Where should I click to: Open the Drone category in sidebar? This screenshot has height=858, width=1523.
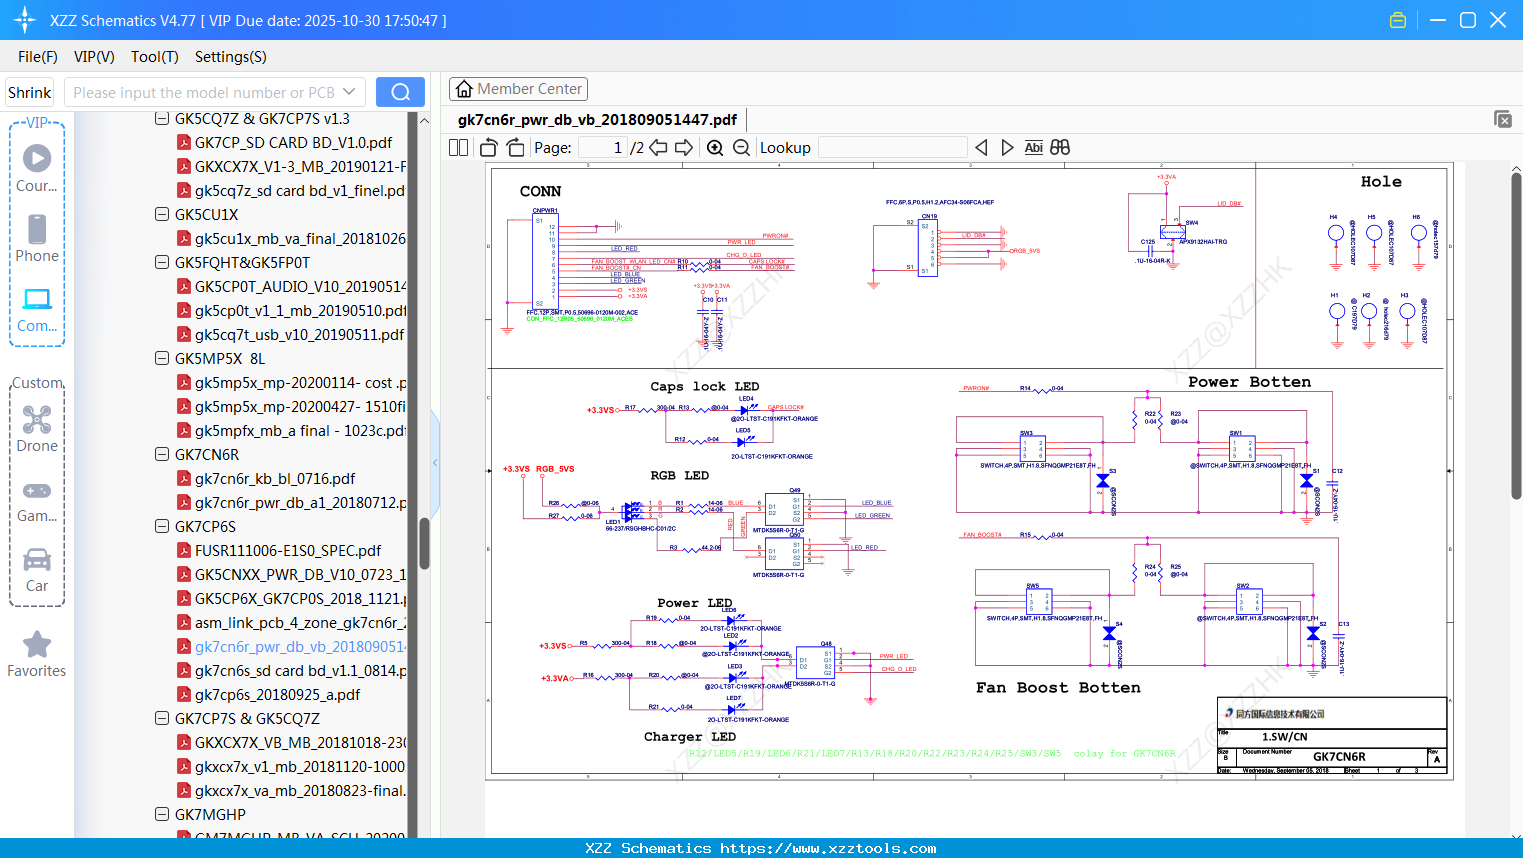point(37,429)
